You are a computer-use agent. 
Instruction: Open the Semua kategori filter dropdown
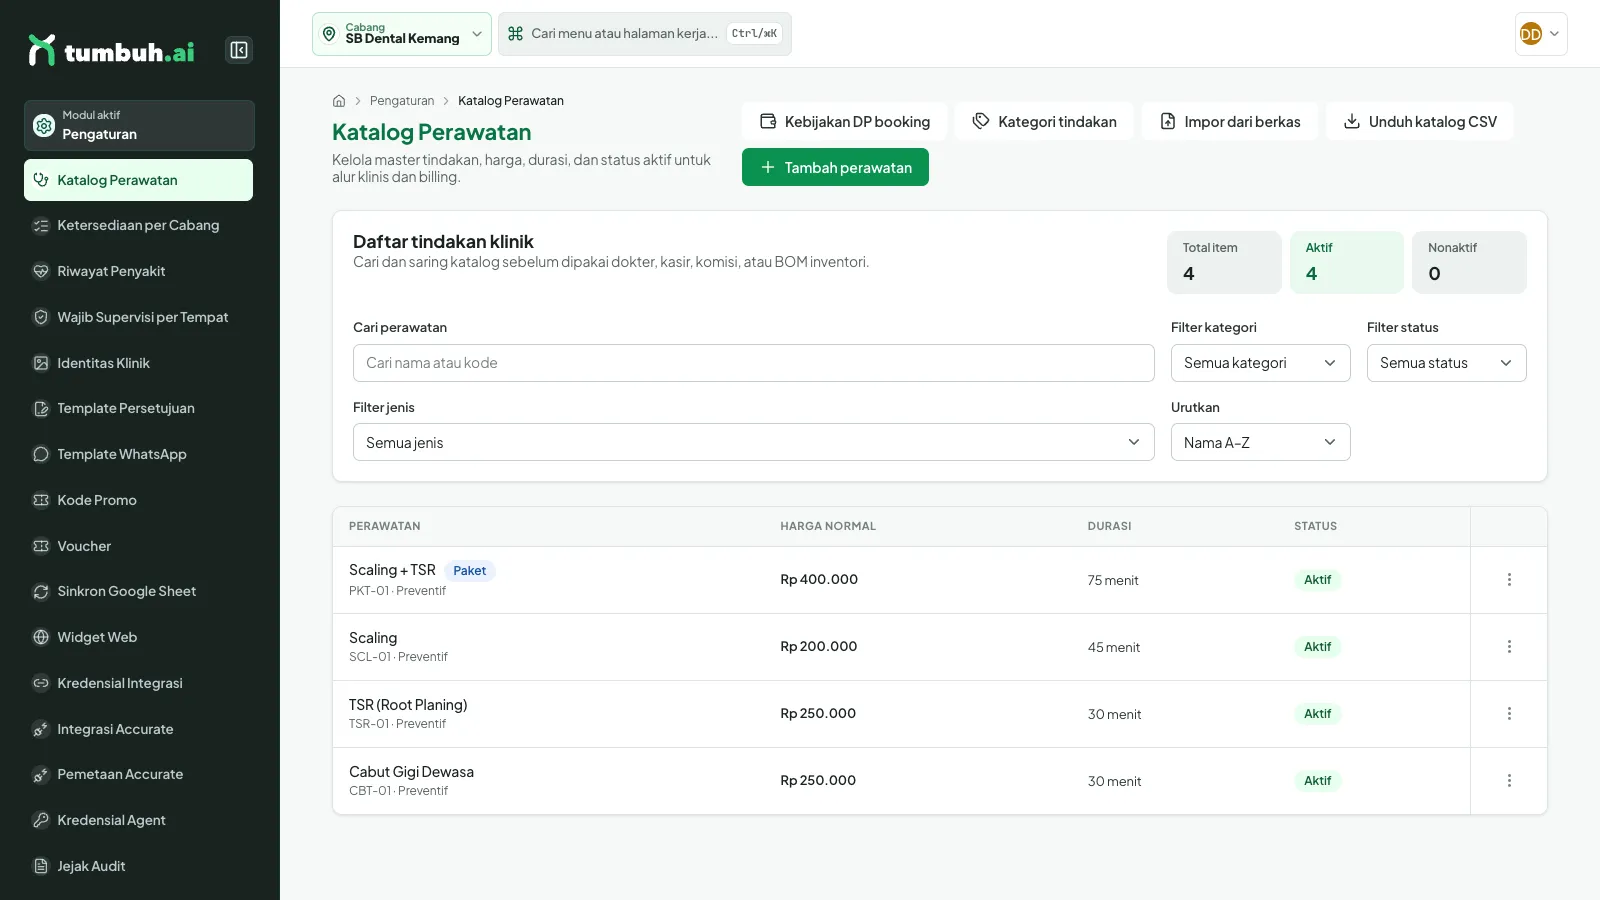(x=1260, y=363)
